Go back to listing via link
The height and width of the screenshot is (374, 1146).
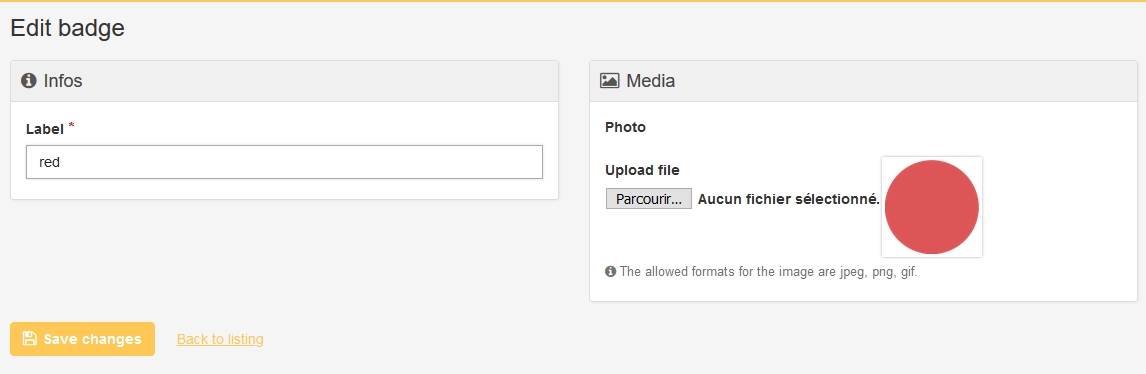(x=220, y=339)
